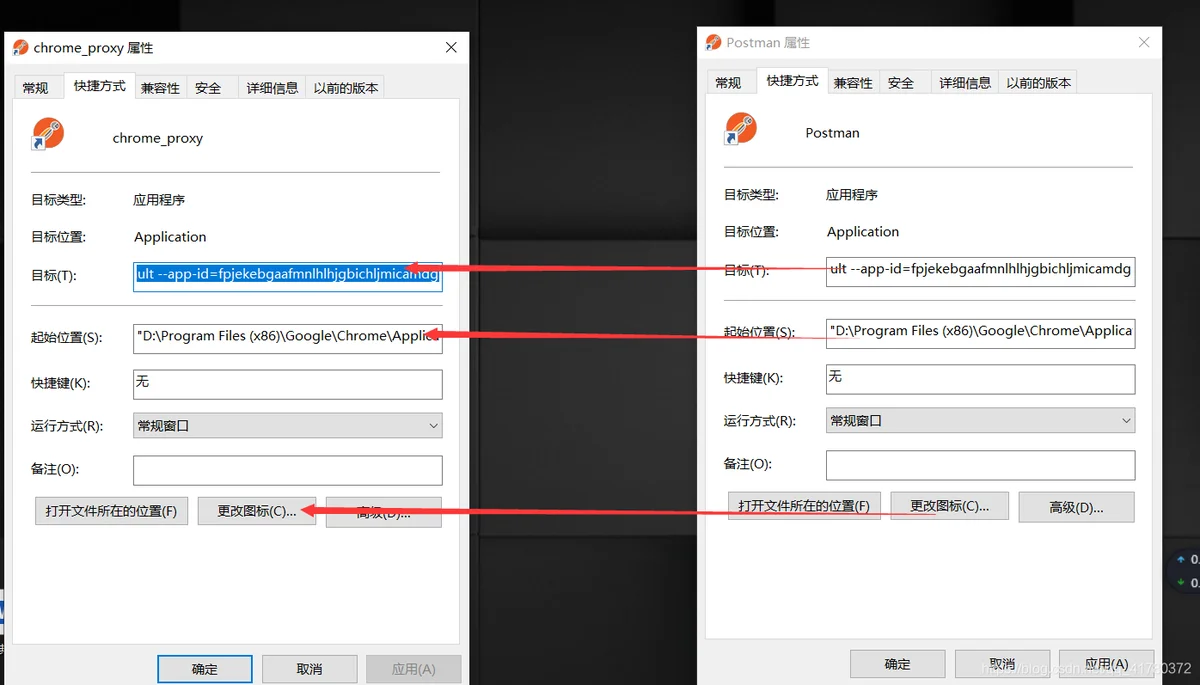Viewport: 1200px width, 685px height.
Task: Click the chrome_proxy title bar icon
Action: point(20,47)
